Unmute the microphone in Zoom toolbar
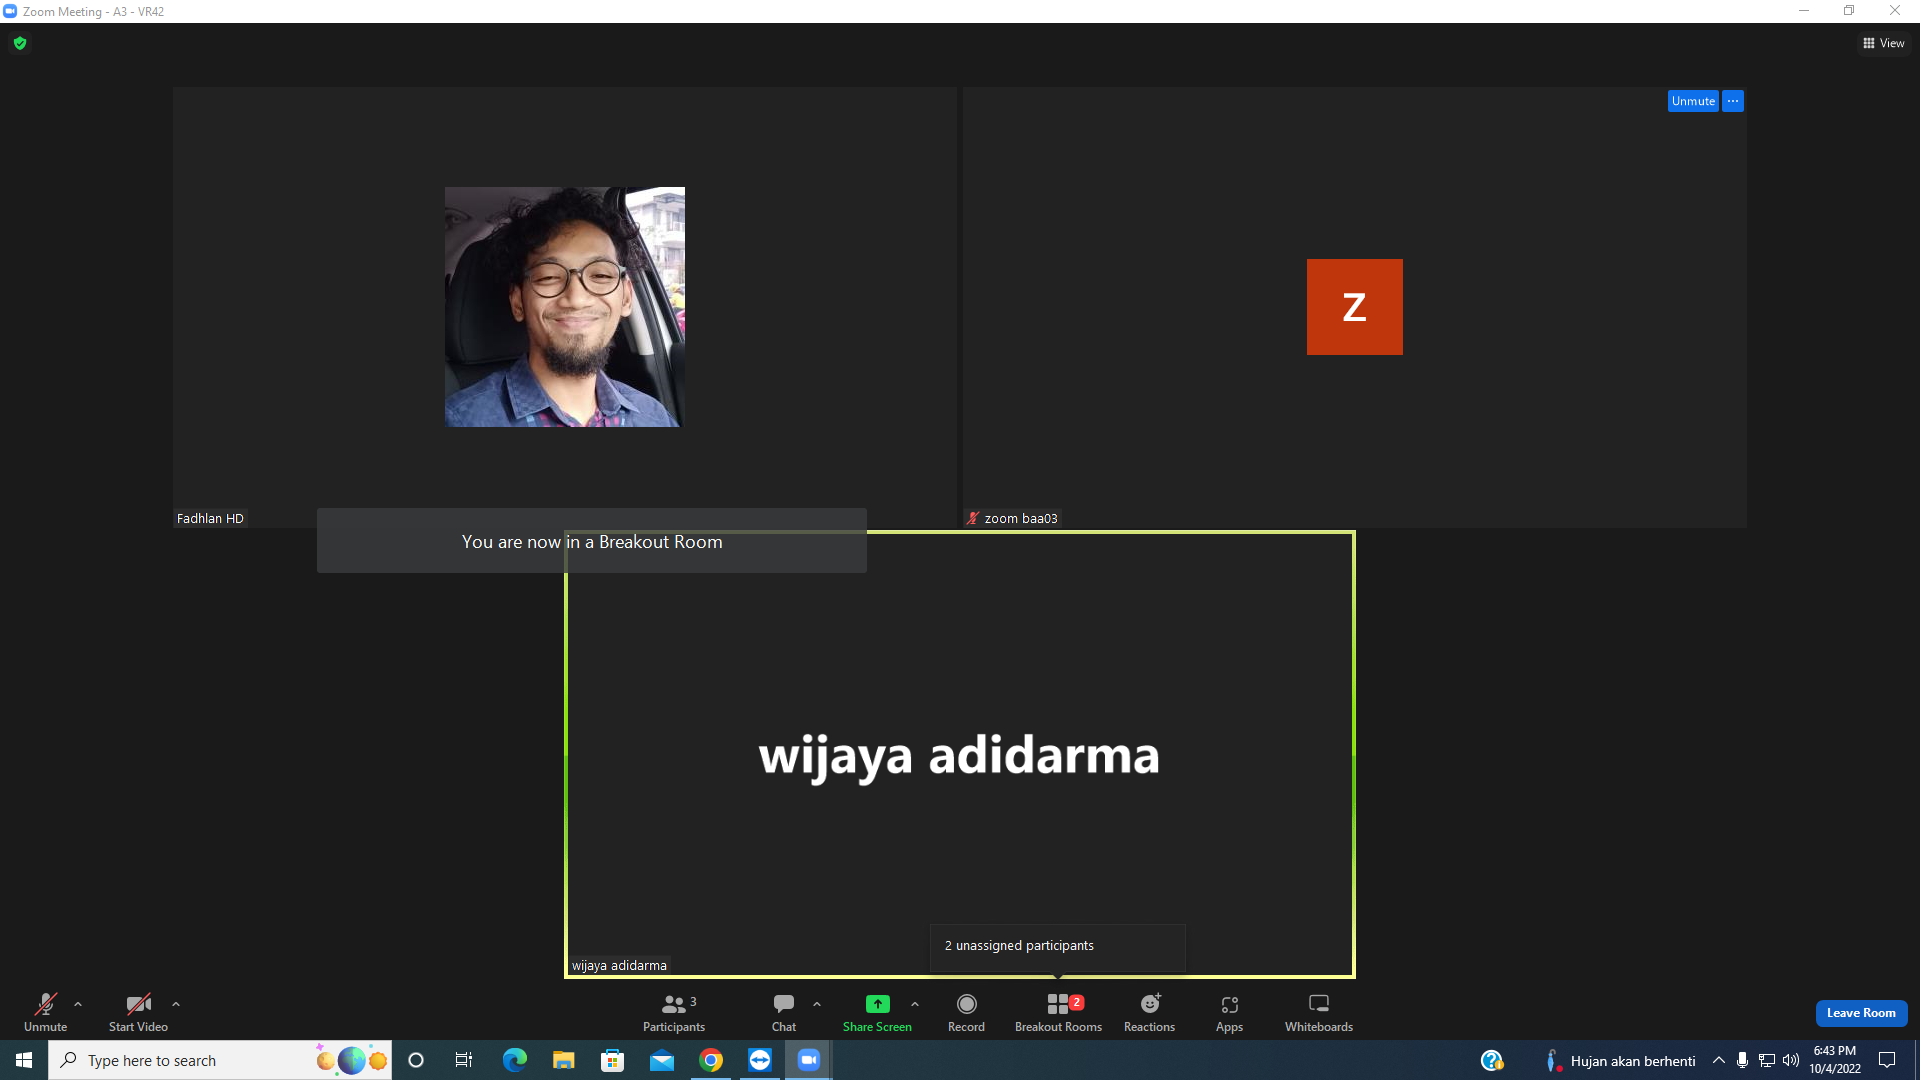This screenshot has height=1080, width=1920. coord(45,1012)
